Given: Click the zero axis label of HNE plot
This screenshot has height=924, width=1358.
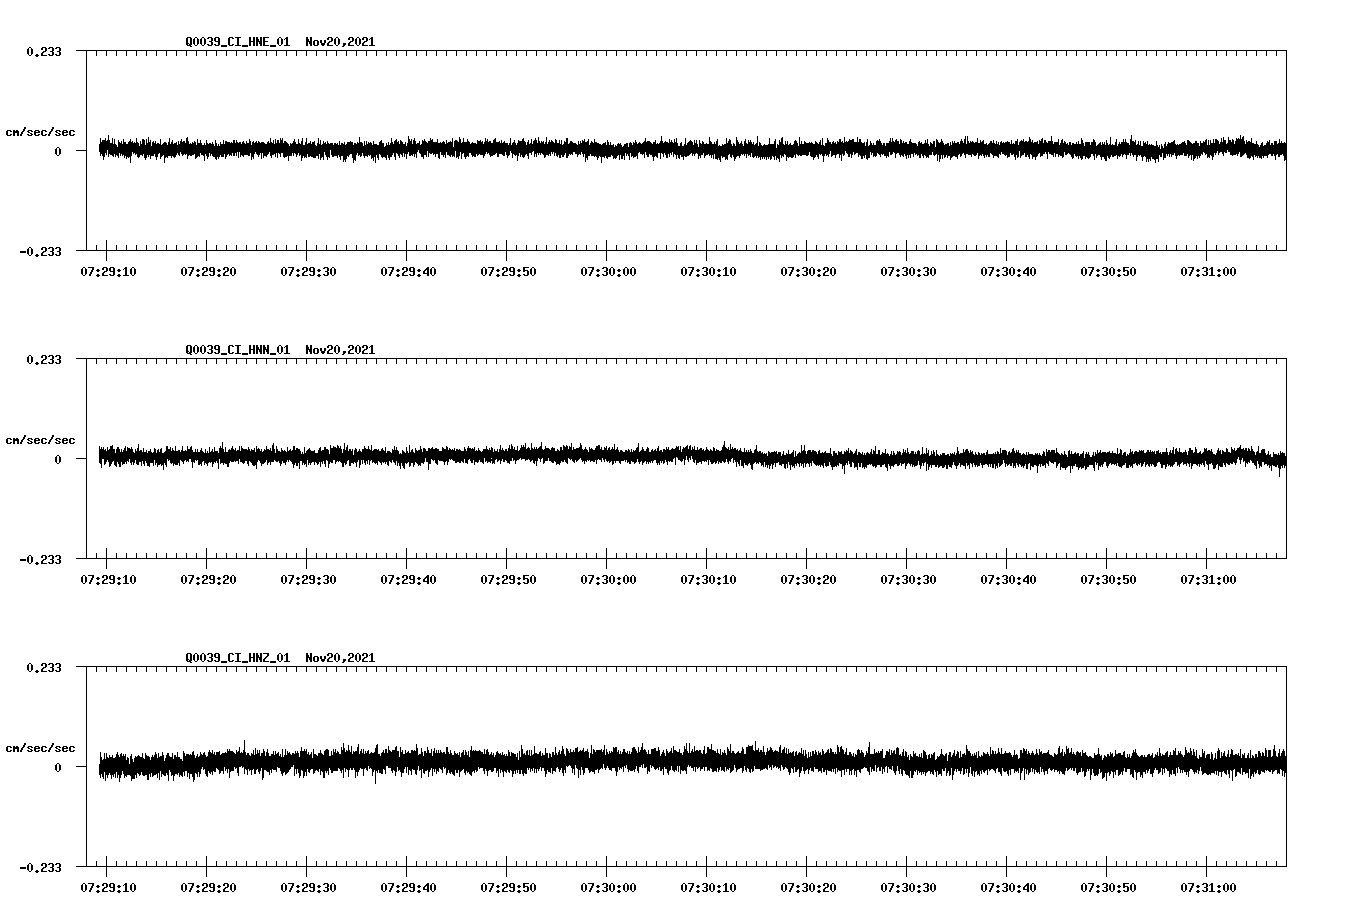Looking at the screenshot, I should tap(58, 151).
